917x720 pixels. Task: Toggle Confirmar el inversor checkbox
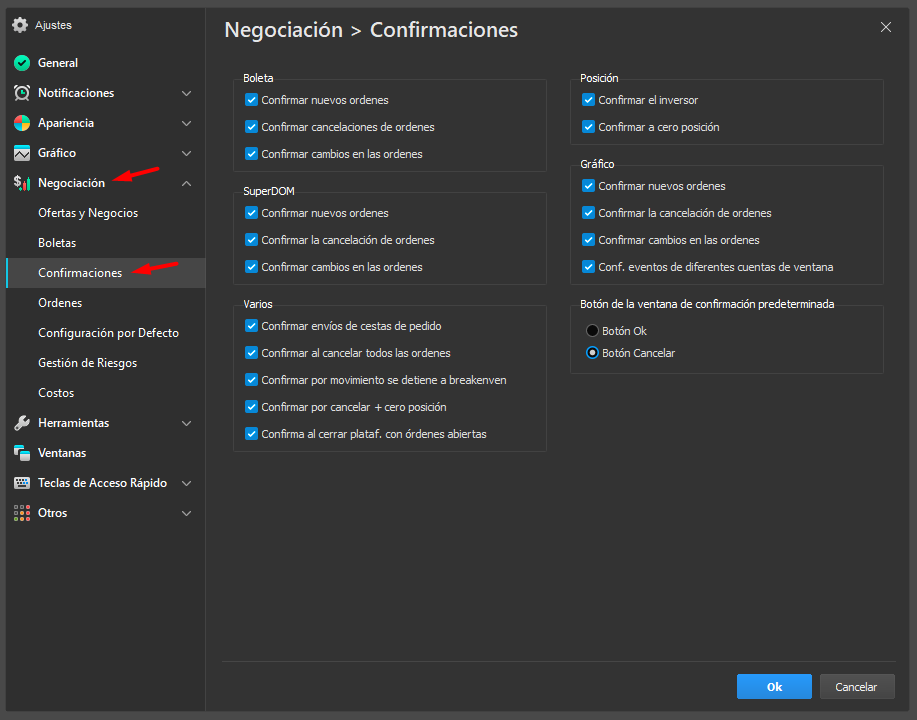pos(589,100)
